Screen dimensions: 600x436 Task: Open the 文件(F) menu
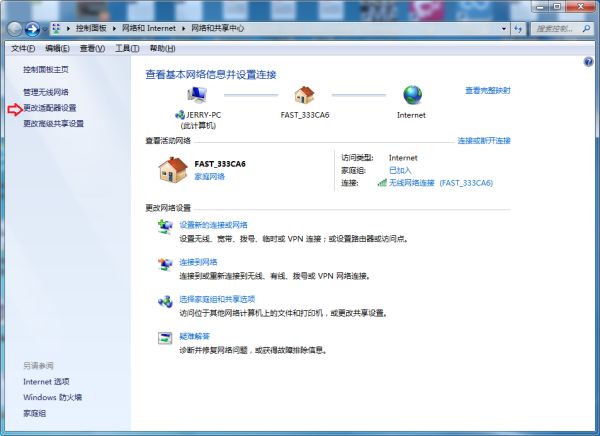pyautogui.click(x=23, y=48)
